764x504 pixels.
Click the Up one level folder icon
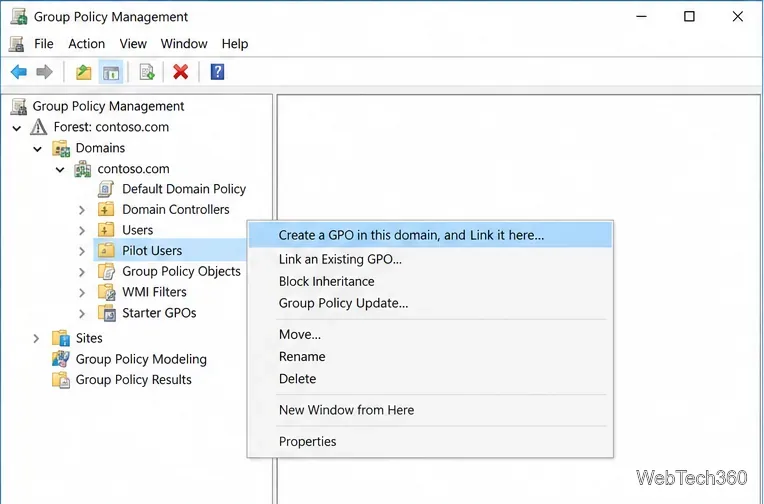tap(83, 72)
